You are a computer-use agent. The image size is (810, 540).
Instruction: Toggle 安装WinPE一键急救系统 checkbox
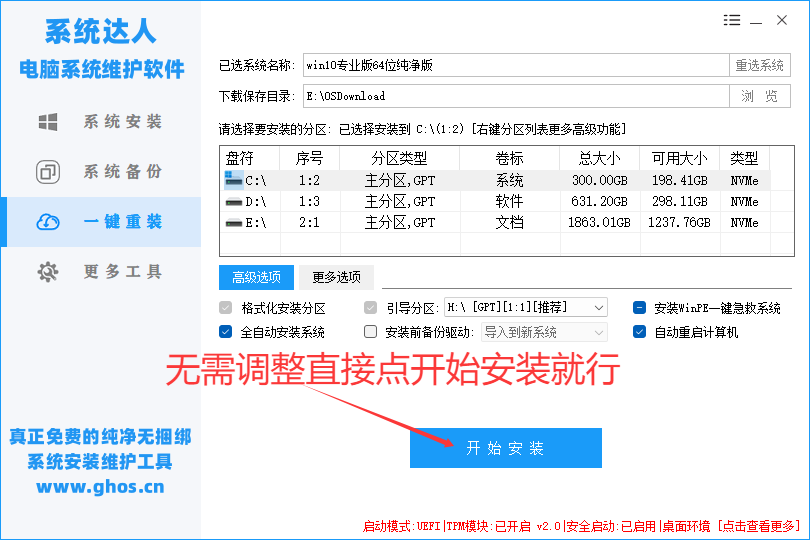[640, 308]
